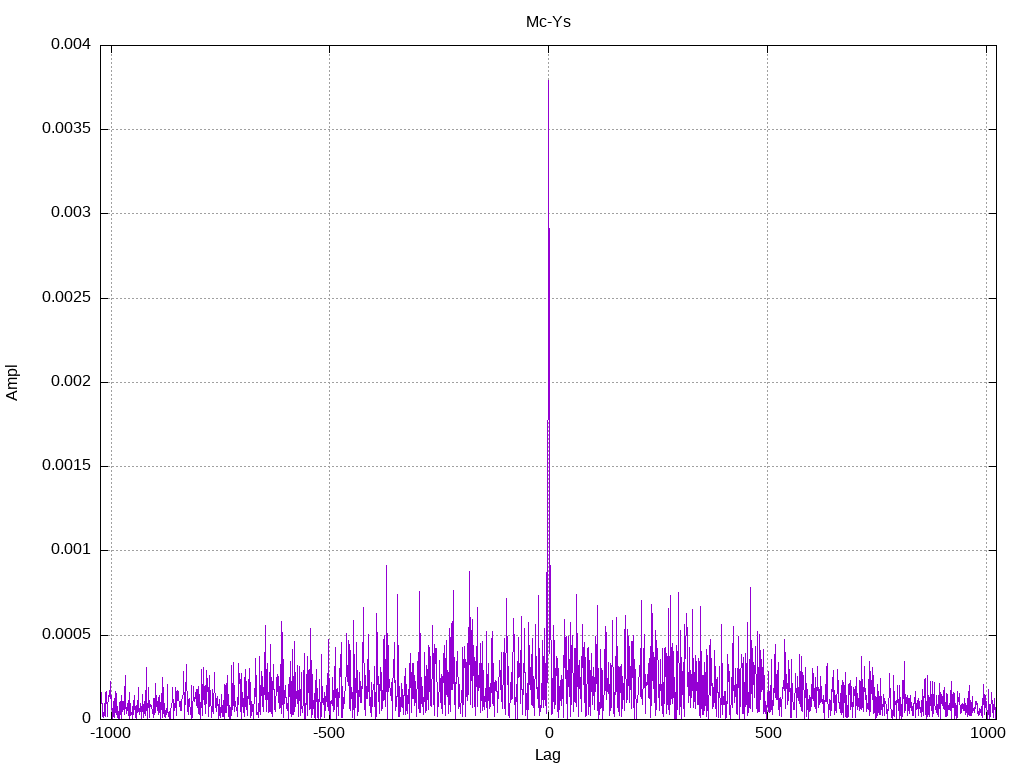Click the tip of the central peak
The width and height of the screenshot is (1024, 768).
point(548,80)
